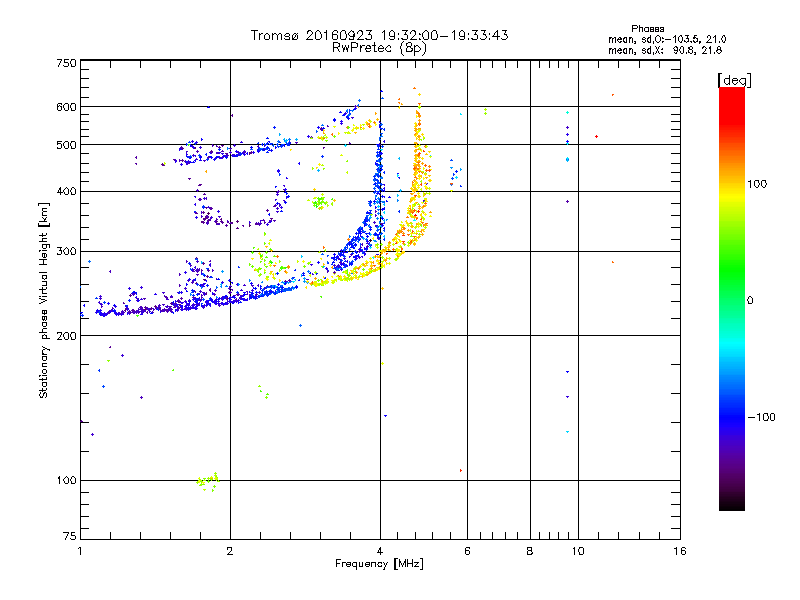Screen dimensions: 800x600
Task: Click the '750' height axis tick label
Action: (67, 63)
